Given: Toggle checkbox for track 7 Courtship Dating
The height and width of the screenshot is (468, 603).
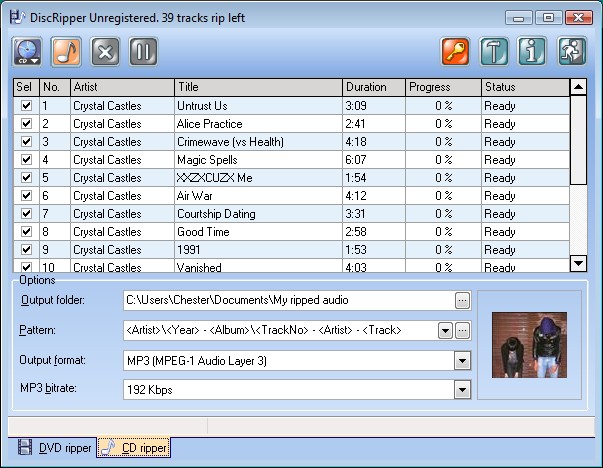Looking at the screenshot, I should click(x=26, y=214).
